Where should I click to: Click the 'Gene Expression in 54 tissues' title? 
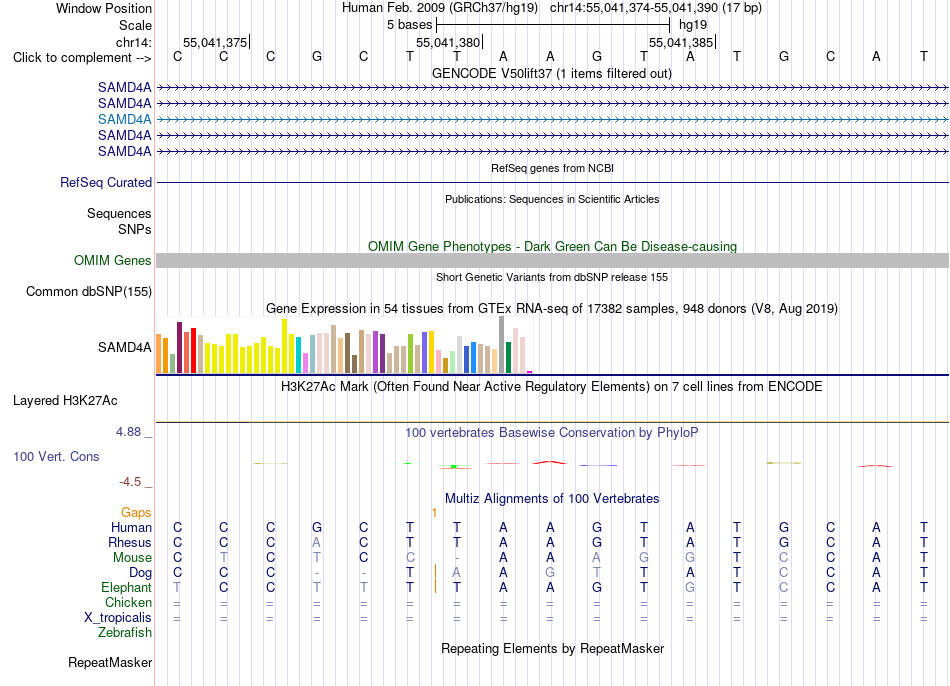(x=552, y=308)
